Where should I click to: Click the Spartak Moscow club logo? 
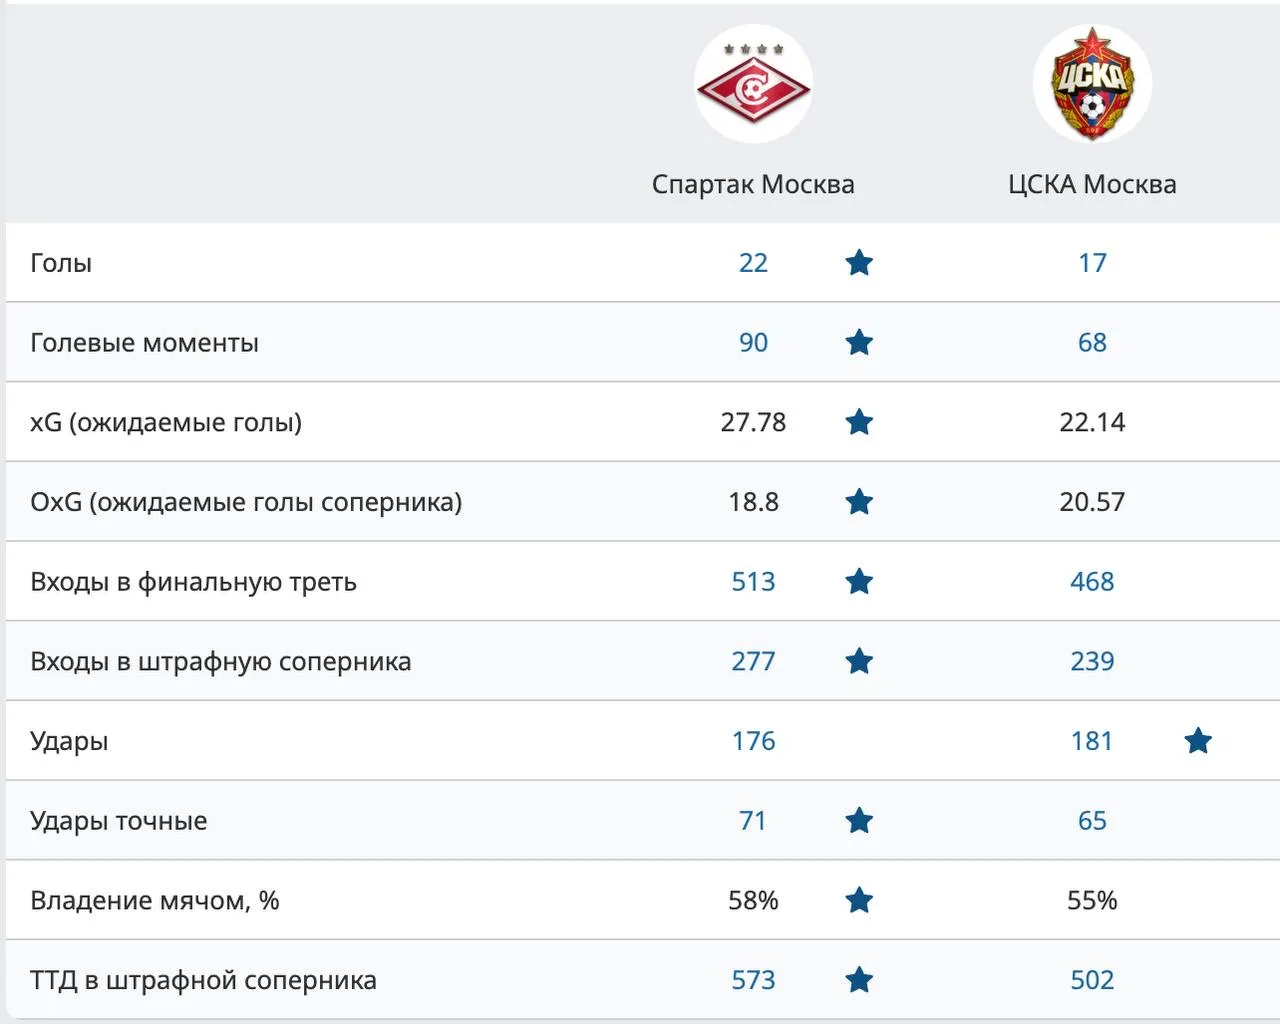(x=753, y=84)
